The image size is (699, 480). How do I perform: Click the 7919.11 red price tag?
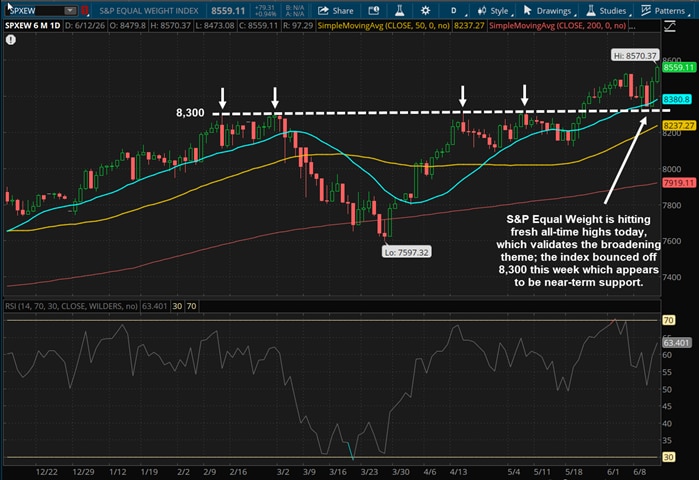pyautogui.click(x=678, y=183)
